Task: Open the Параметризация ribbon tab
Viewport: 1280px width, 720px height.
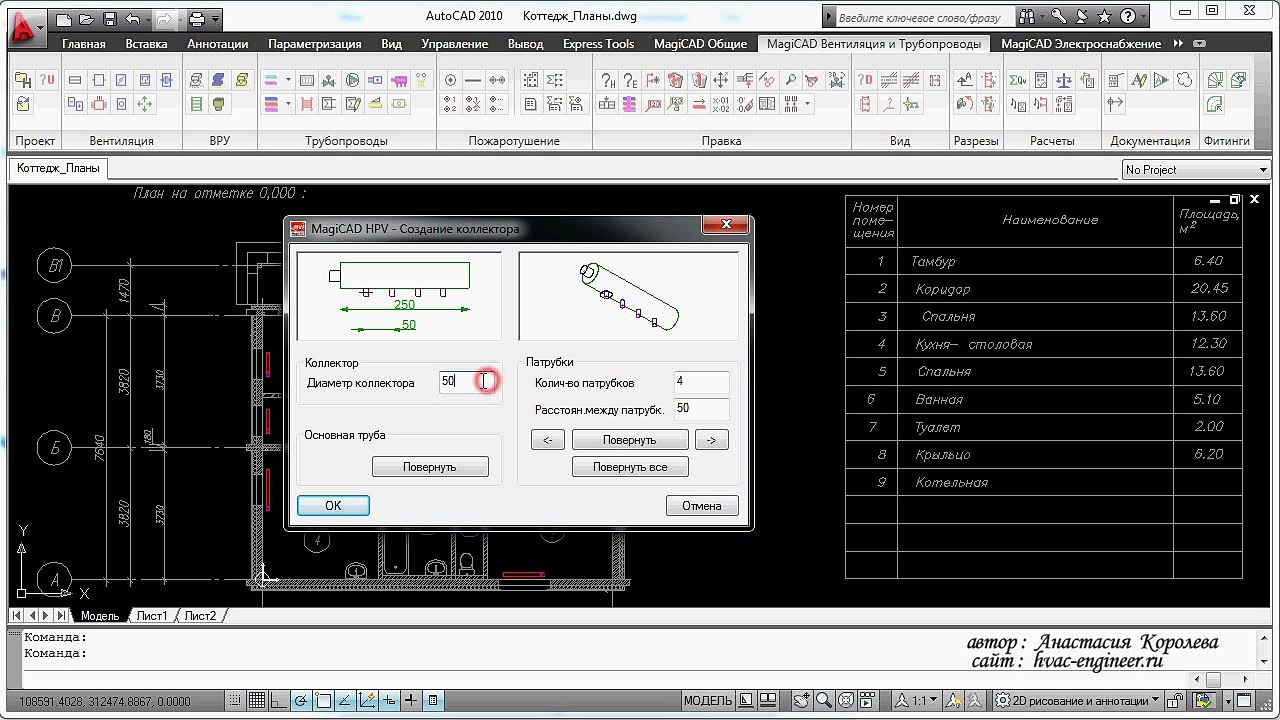Action: point(315,44)
